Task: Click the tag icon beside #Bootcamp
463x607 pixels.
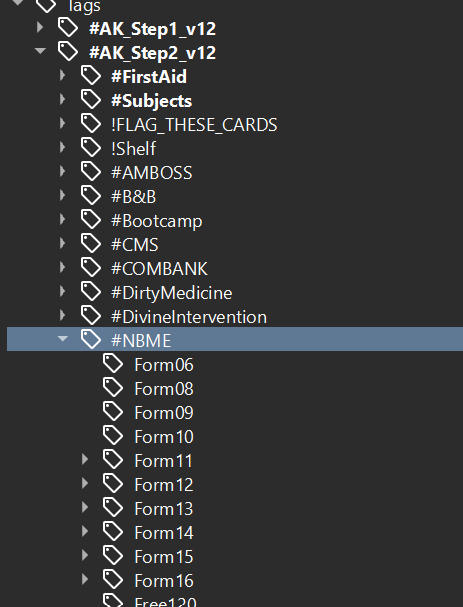Action: pyautogui.click(x=91, y=219)
